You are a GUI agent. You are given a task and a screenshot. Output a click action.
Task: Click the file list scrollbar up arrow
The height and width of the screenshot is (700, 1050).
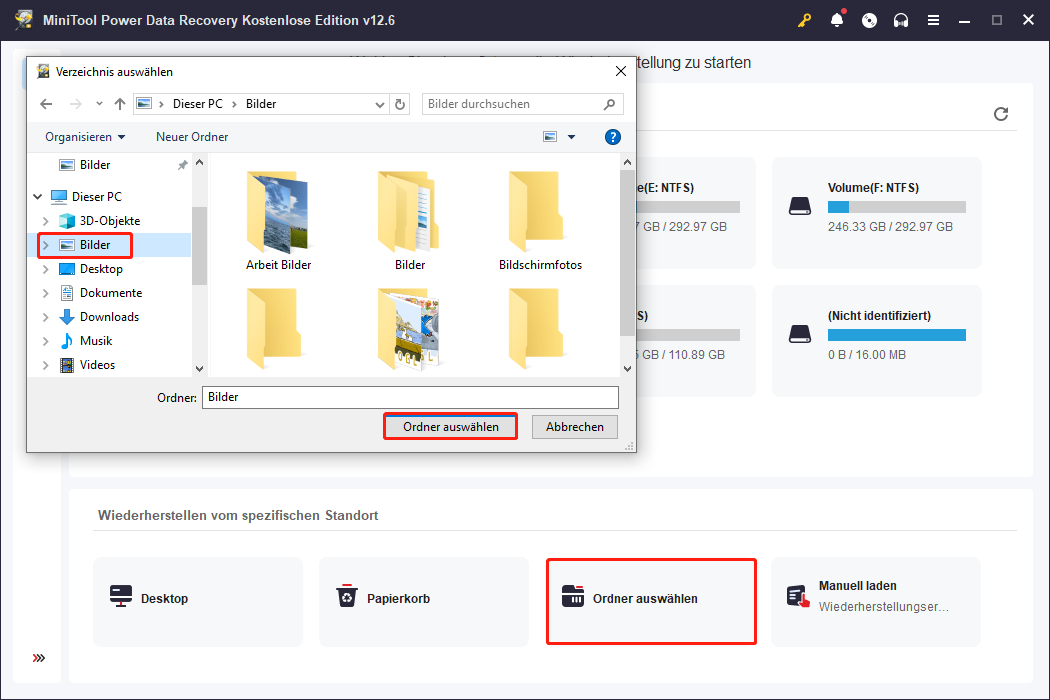pos(627,162)
